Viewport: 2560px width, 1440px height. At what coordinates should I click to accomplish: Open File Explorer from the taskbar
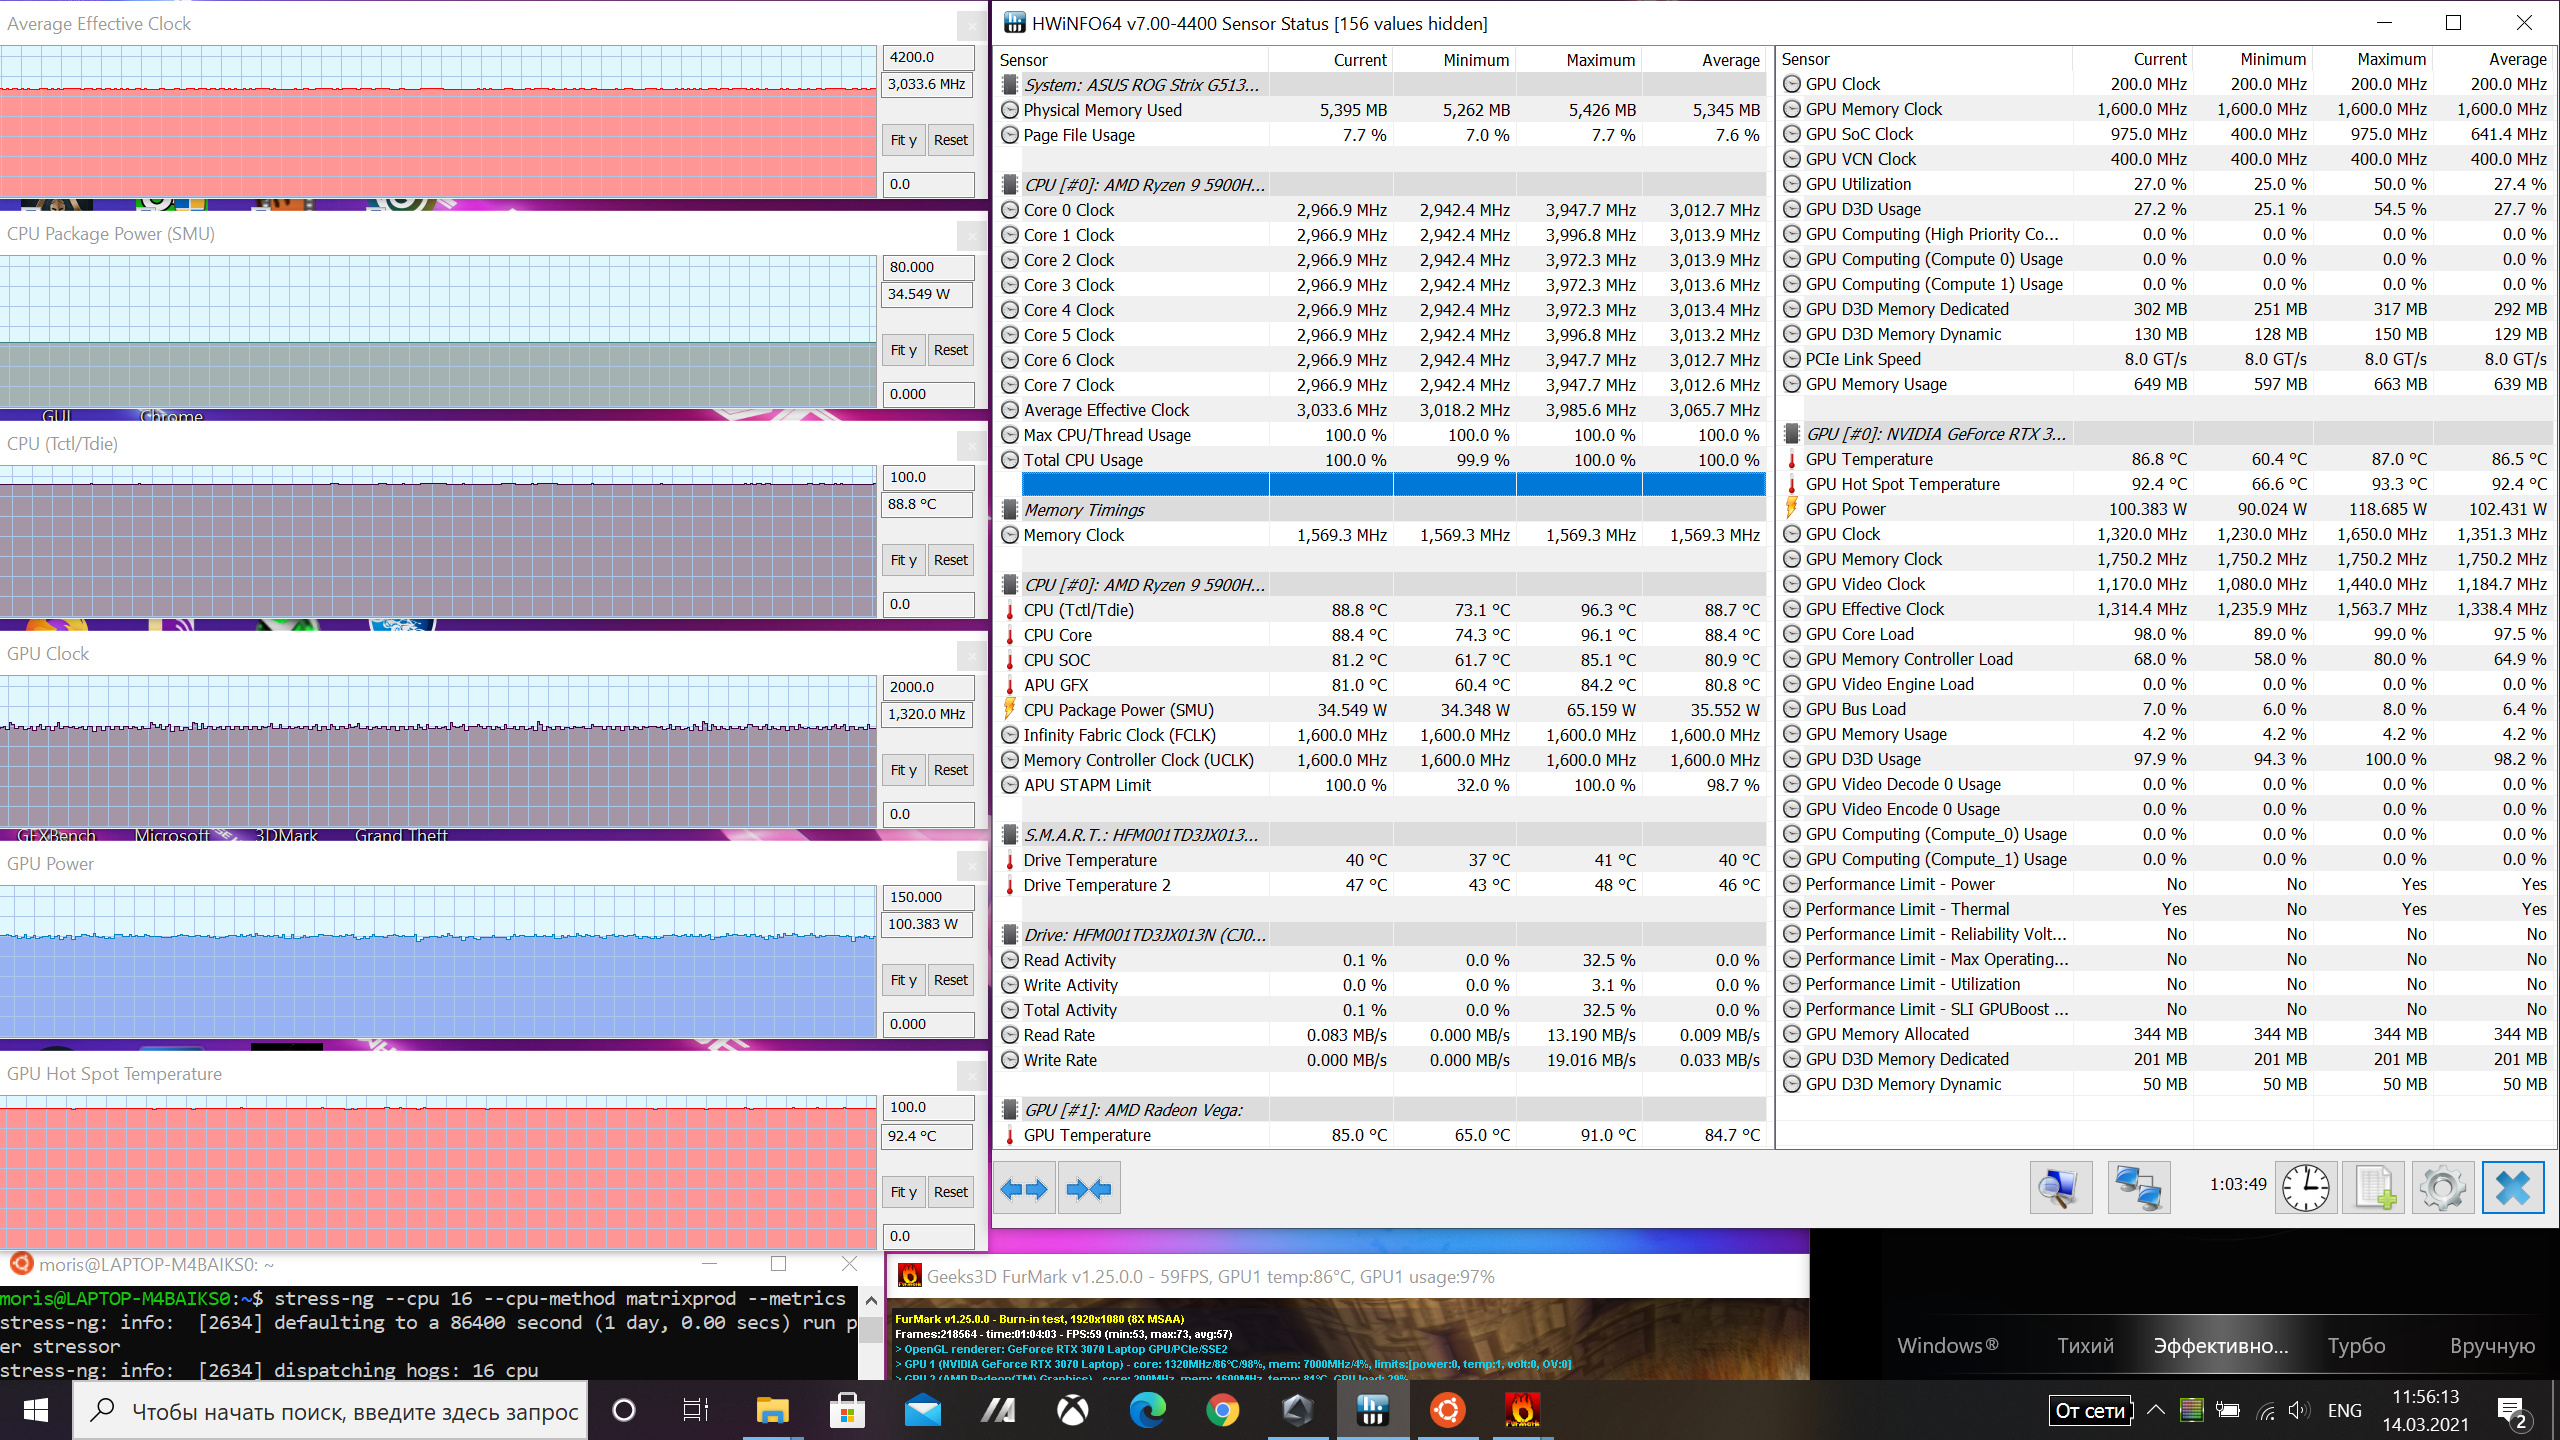tap(772, 1411)
